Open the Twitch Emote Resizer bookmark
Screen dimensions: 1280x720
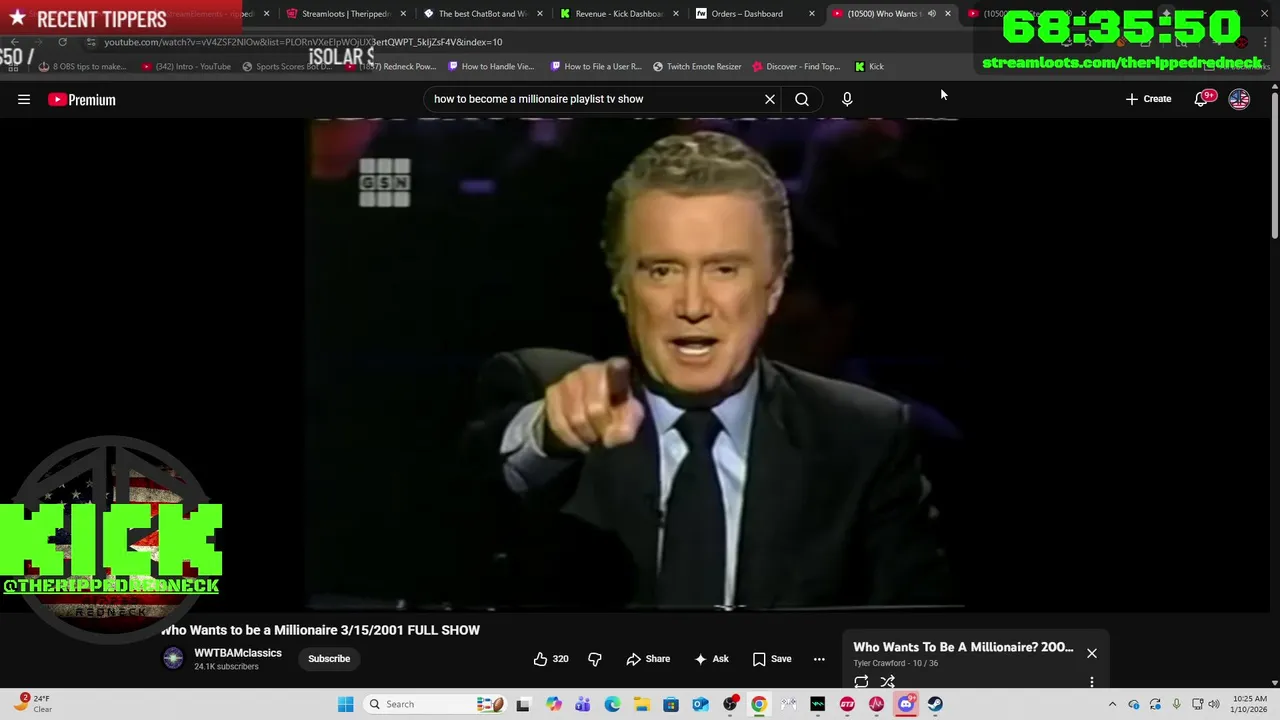(x=697, y=66)
